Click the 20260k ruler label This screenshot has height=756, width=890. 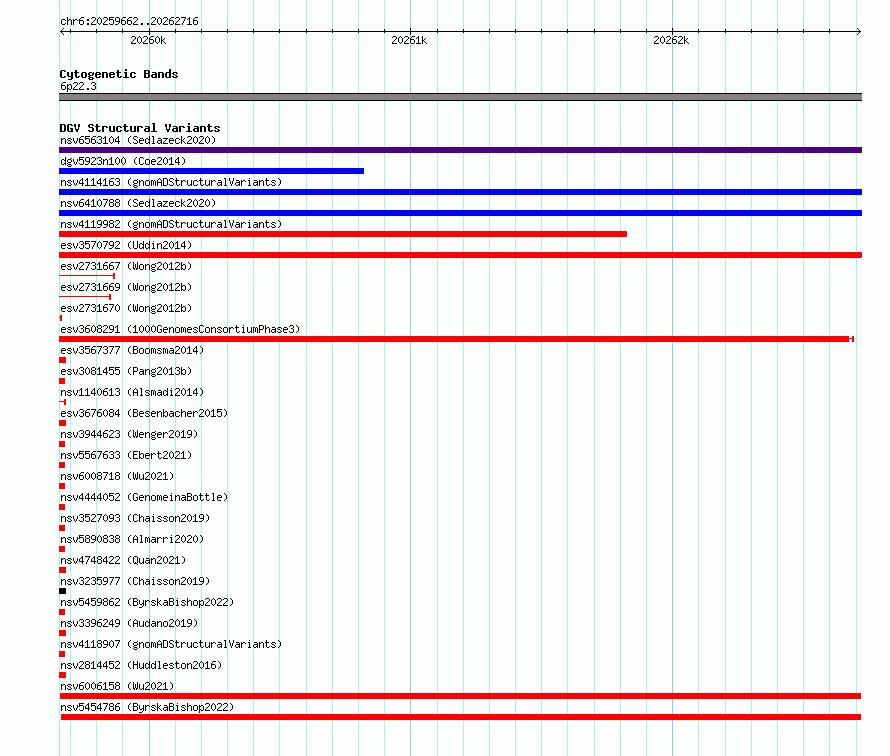coord(148,40)
